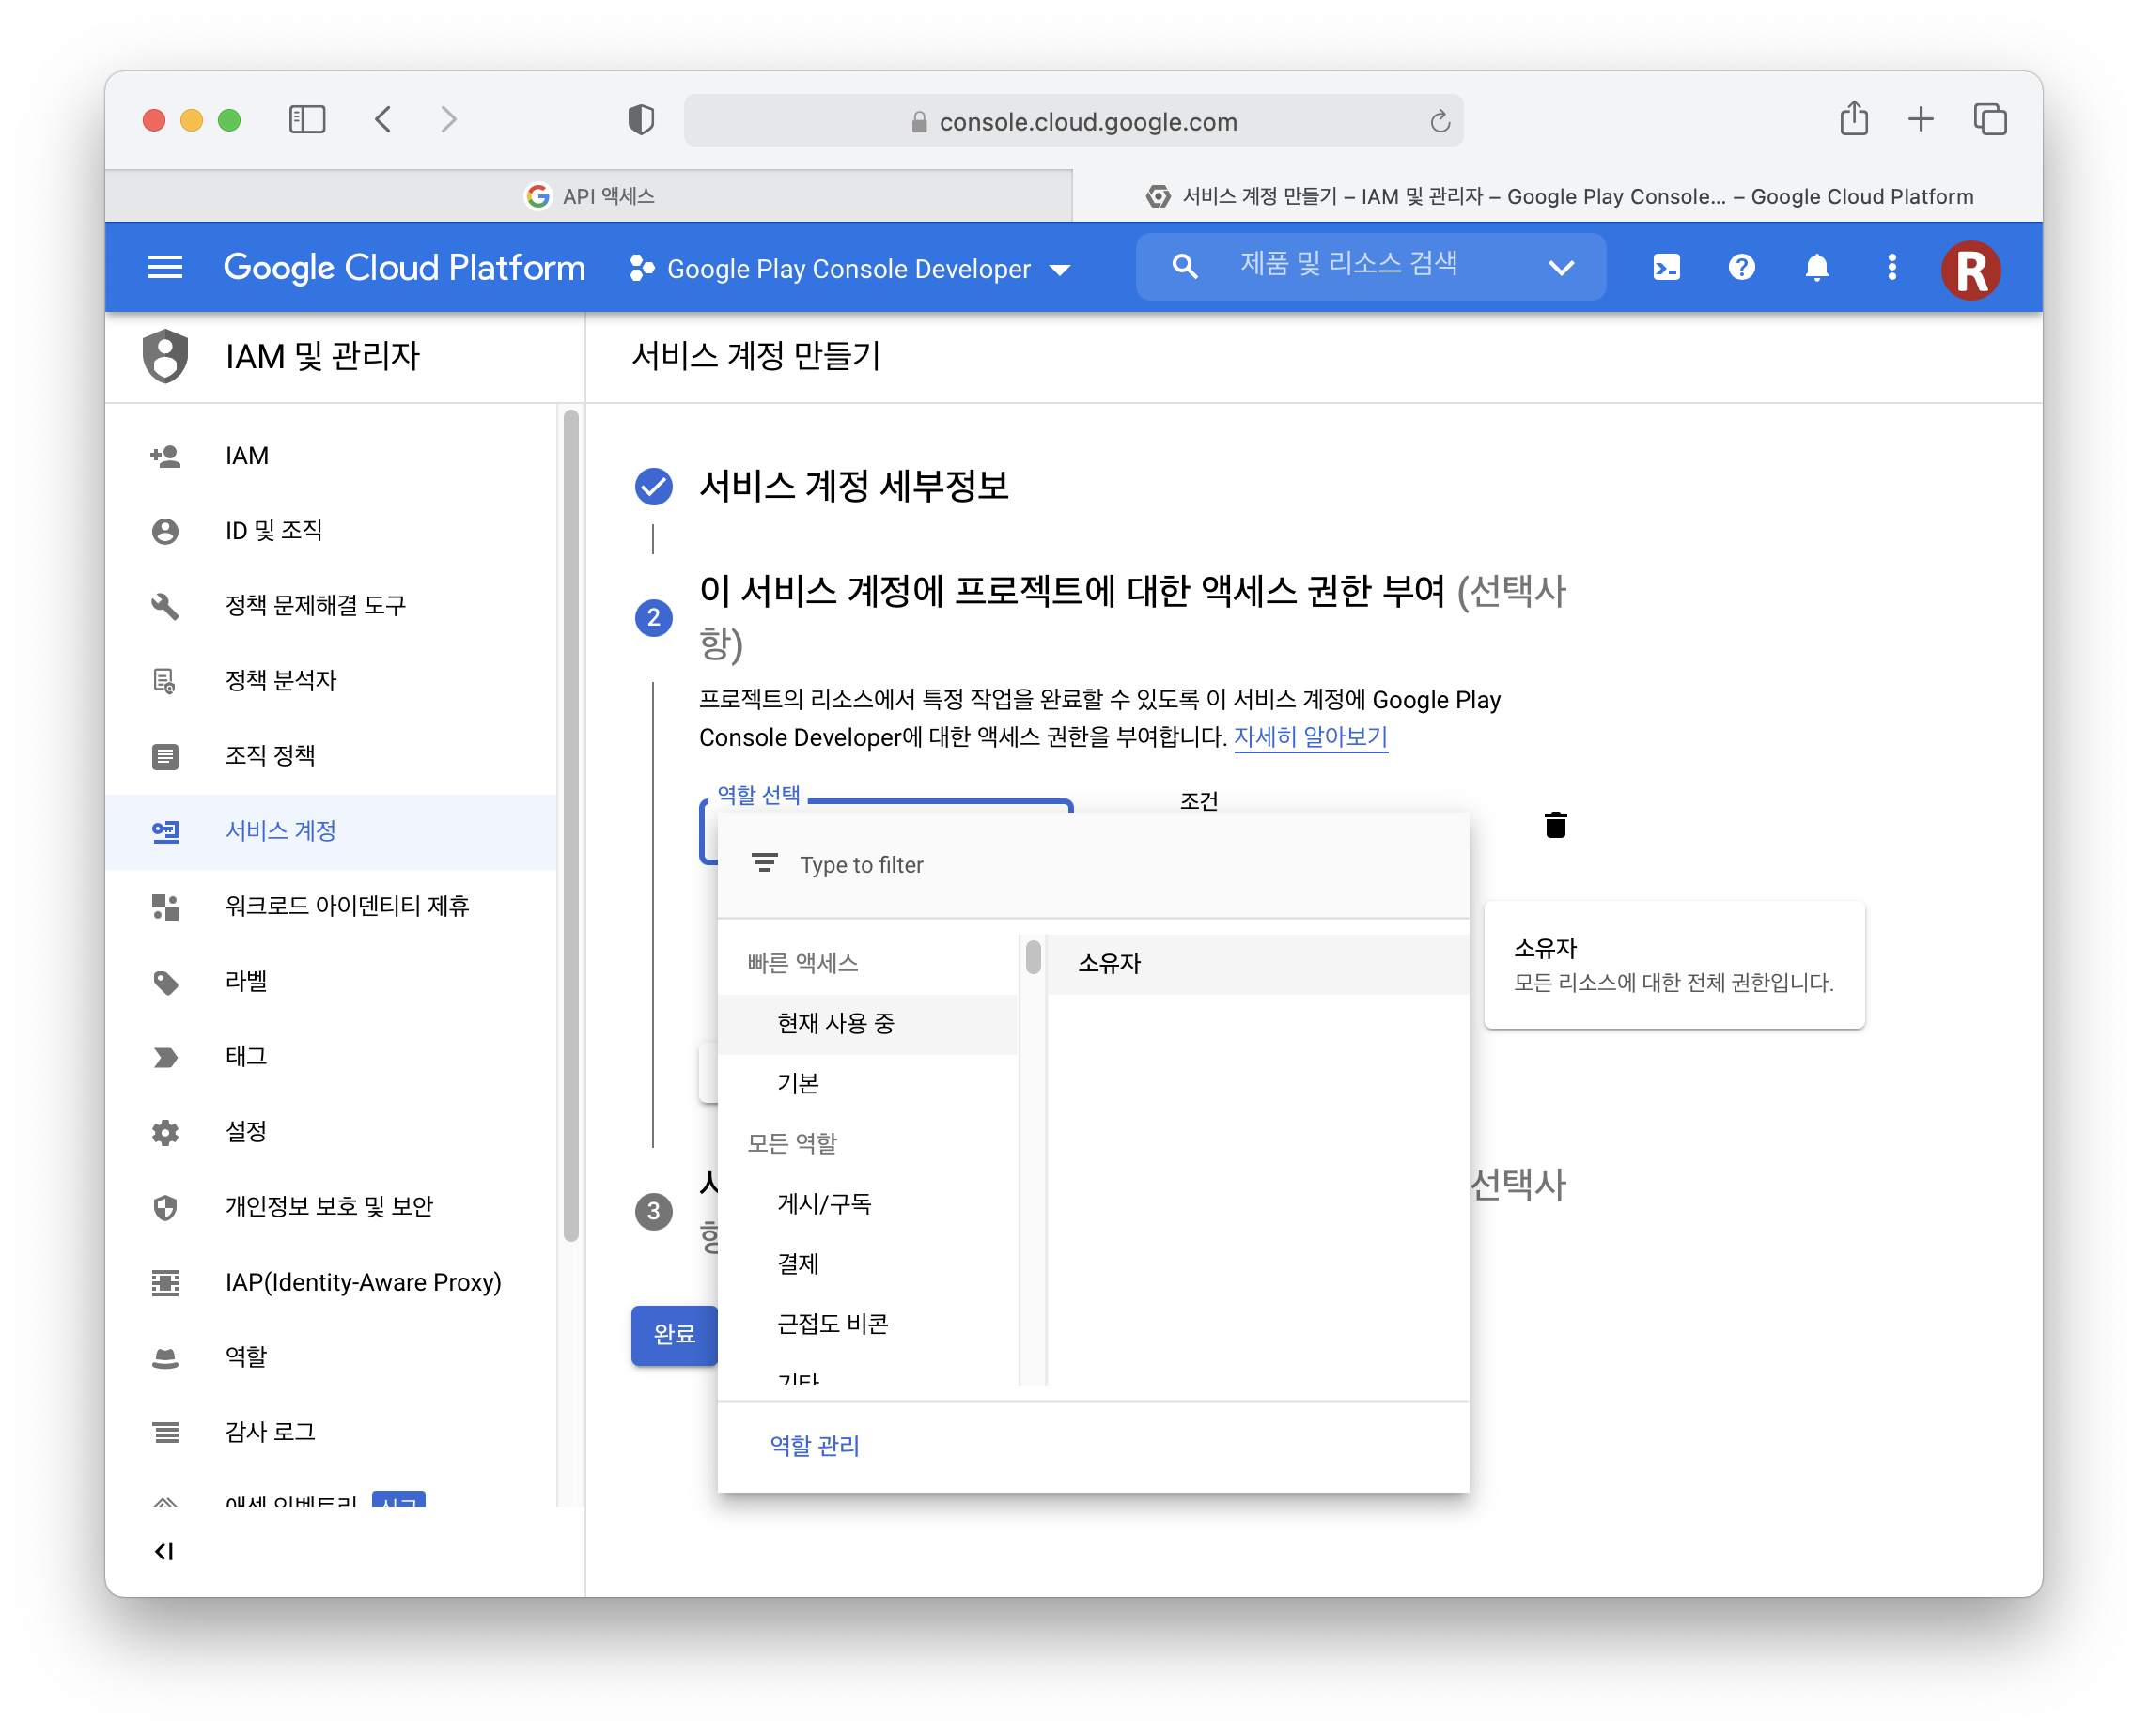Click the role list scrollbar thumb
Screen dimensions: 2148x1736
click(x=1033, y=956)
